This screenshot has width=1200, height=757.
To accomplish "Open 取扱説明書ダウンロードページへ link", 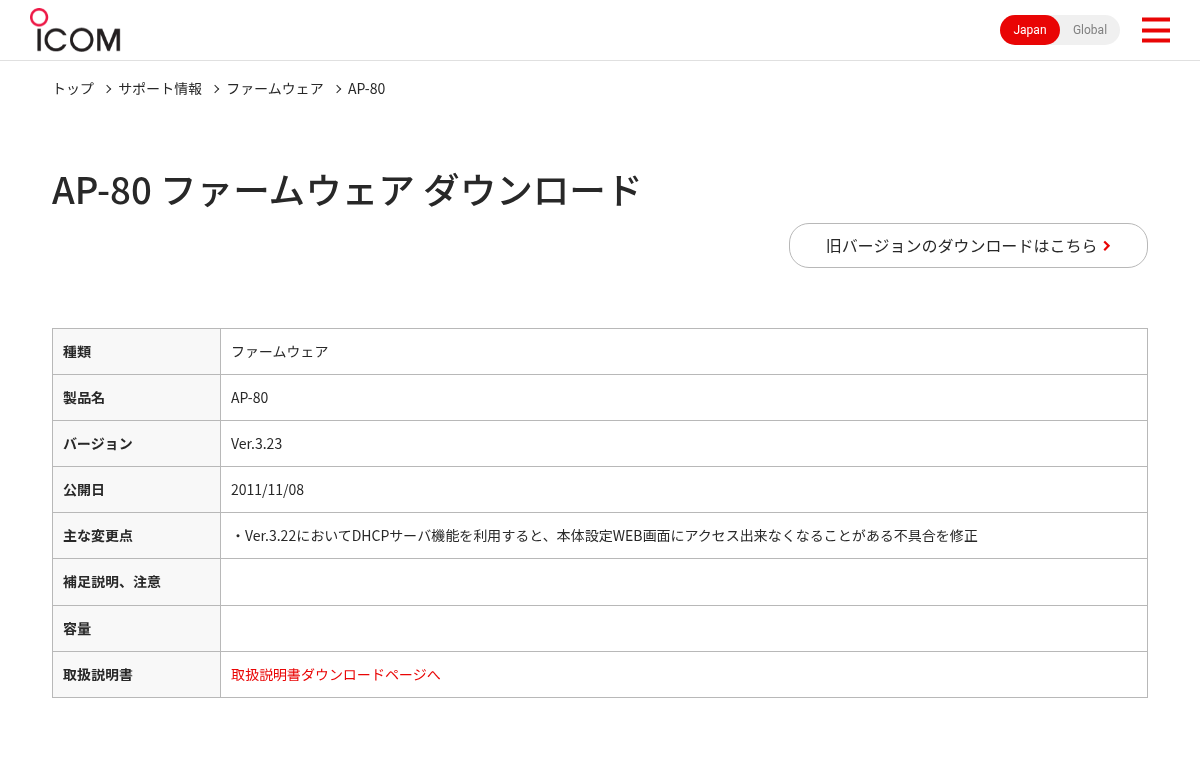I will tap(336, 674).
